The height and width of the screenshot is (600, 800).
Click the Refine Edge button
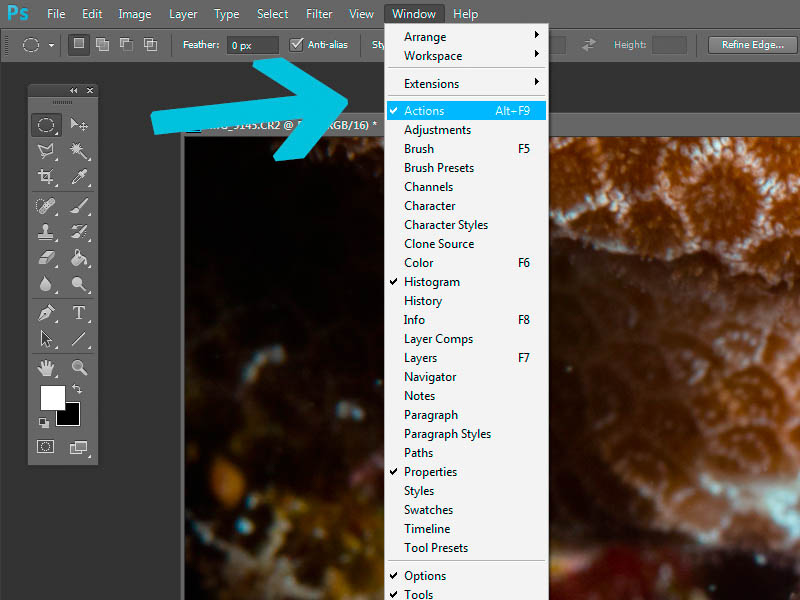[753, 45]
